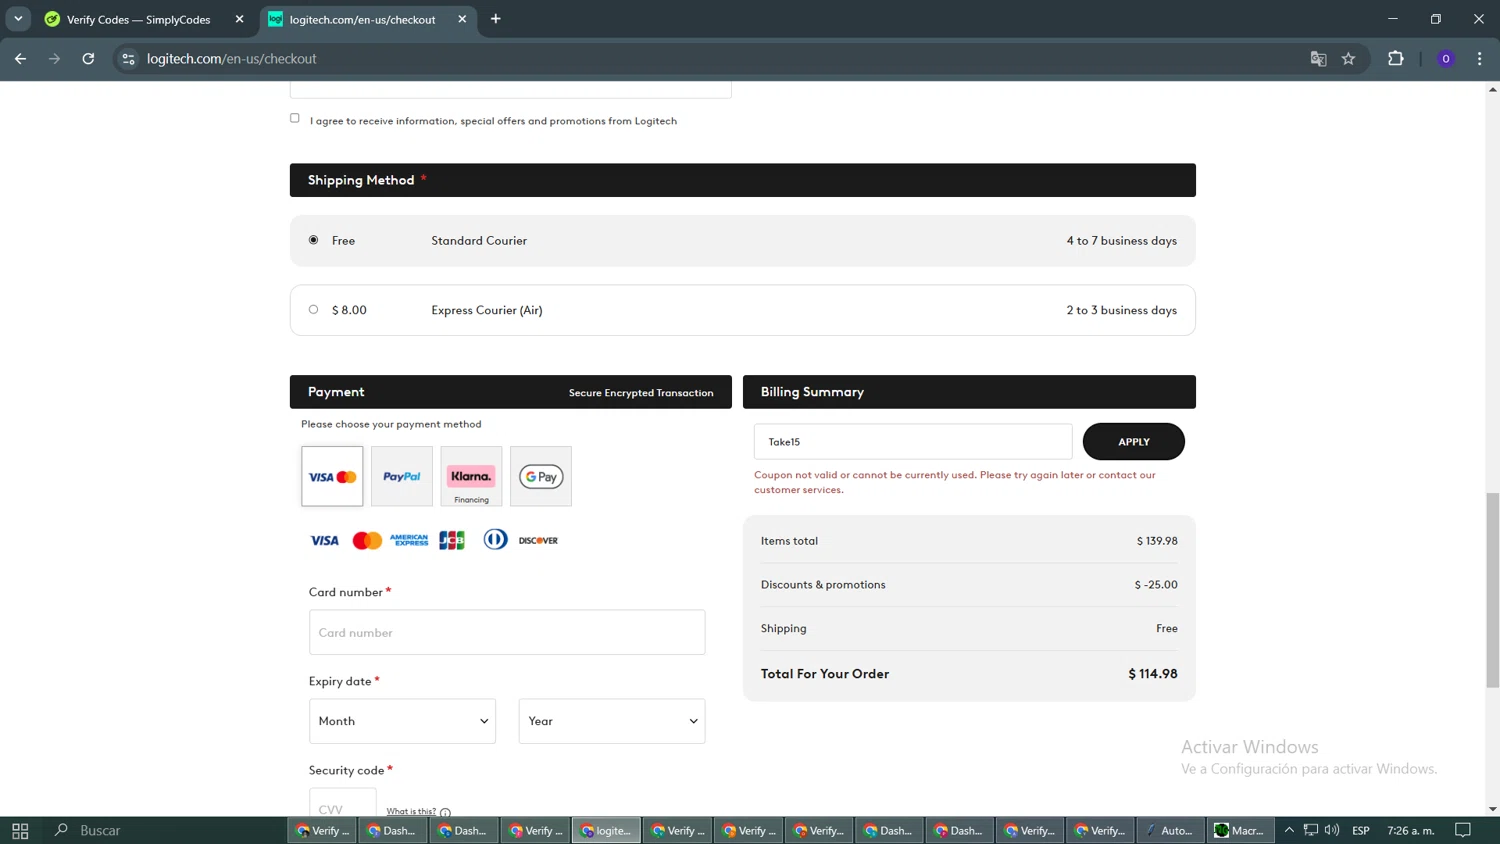Switch to logite... taskbar window
The width and height of the screenshot is (1500, 844).
pos(606,830)
